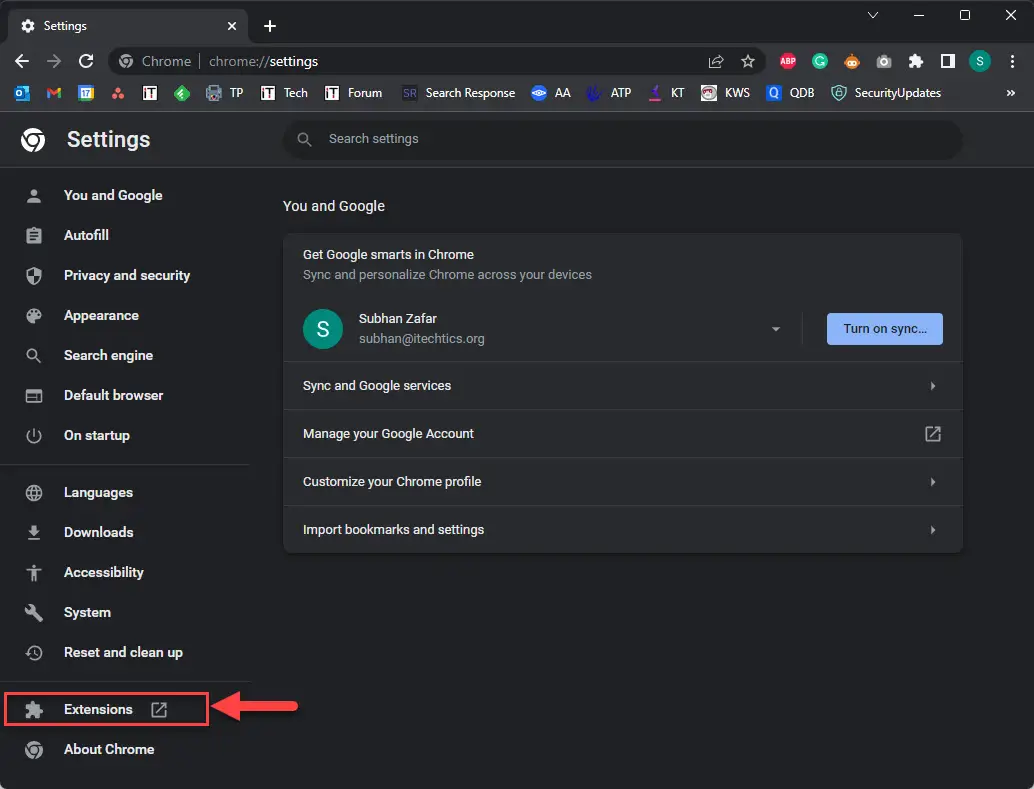Click the share page icon in address bar
Image resolution: width=1034 pixels, height=789 pixels.
[715, 61]
